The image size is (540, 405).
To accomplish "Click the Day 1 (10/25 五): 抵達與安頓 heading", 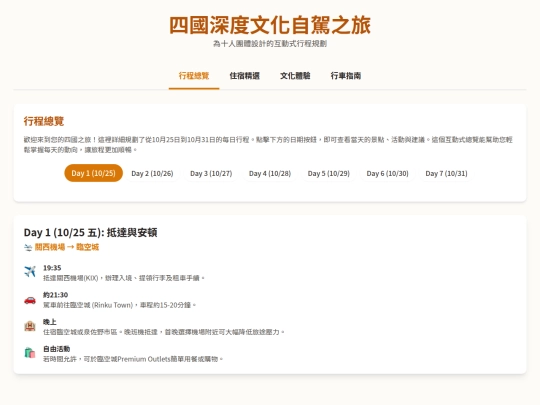I will [91, 232].
